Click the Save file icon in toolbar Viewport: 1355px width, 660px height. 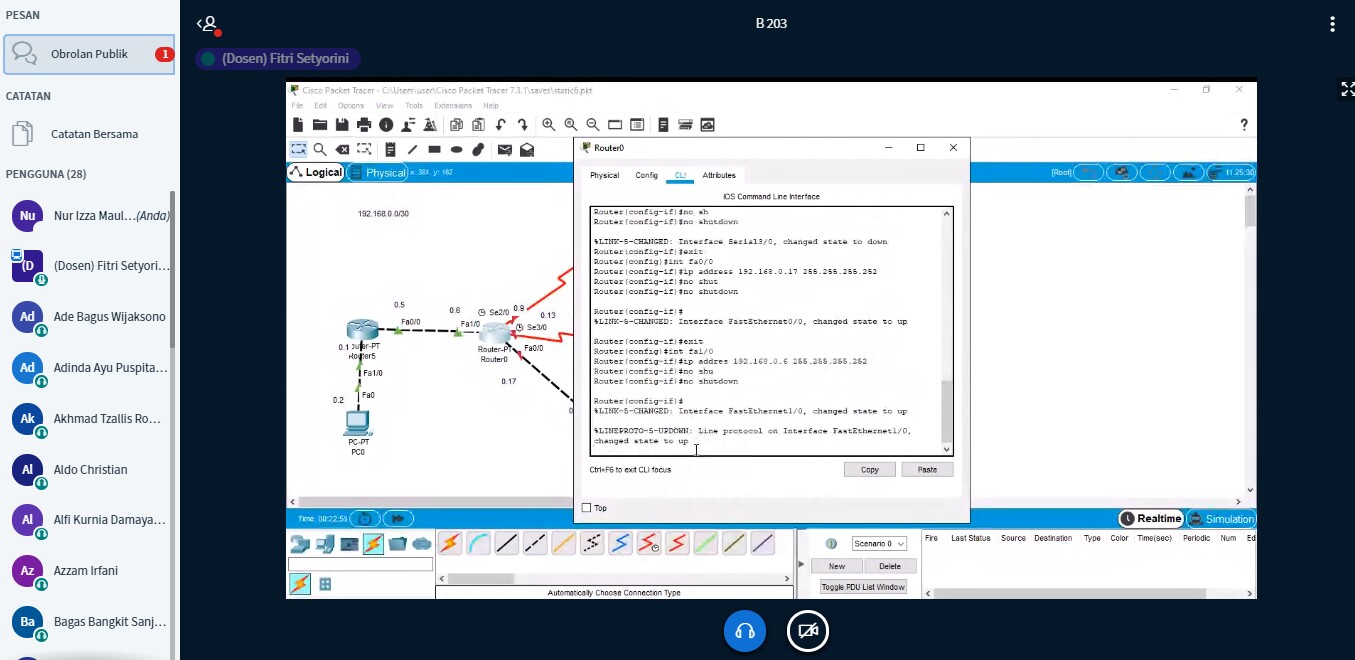[x=342, y=125]
